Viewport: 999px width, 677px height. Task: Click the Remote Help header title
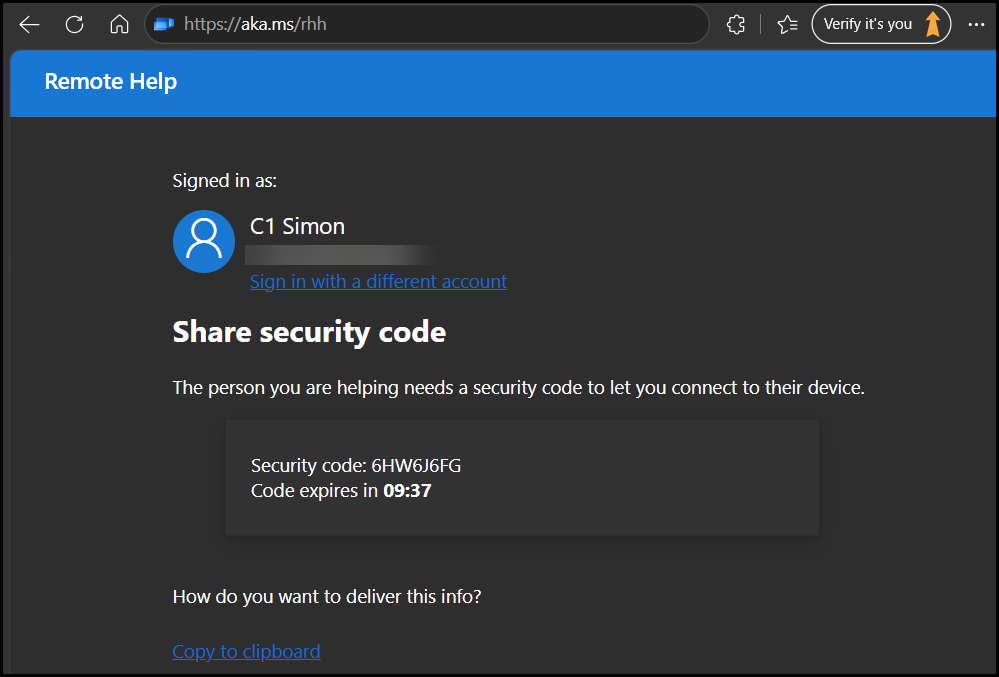click(x=111, y=82)
